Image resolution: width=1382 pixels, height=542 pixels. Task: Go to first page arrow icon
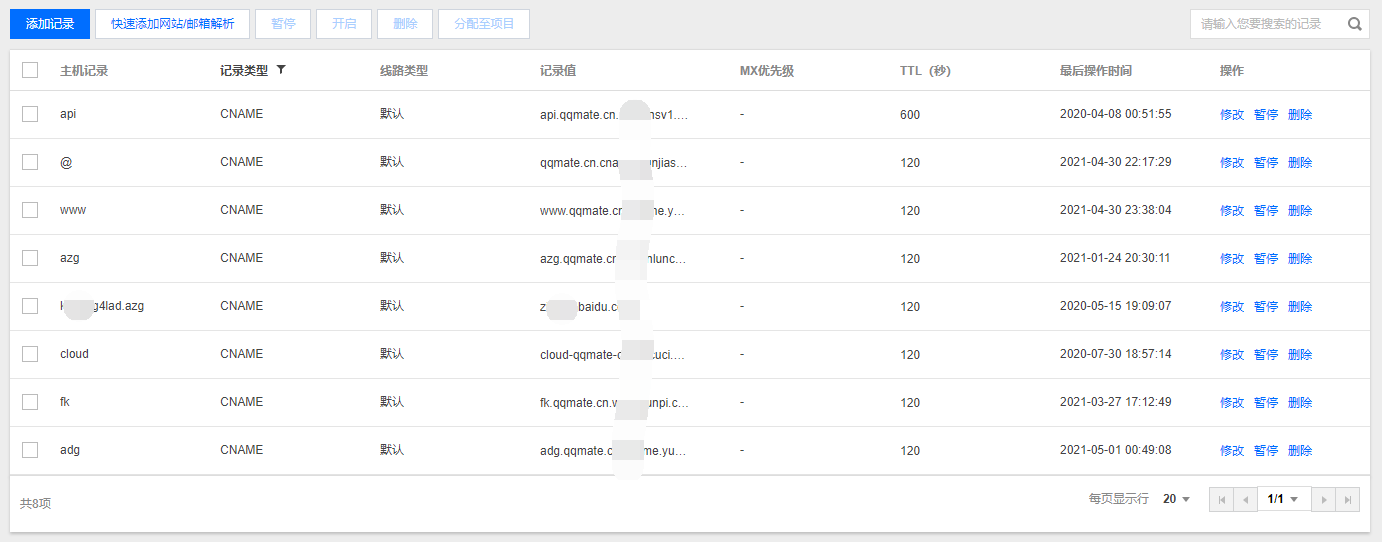click(1221, 499)
